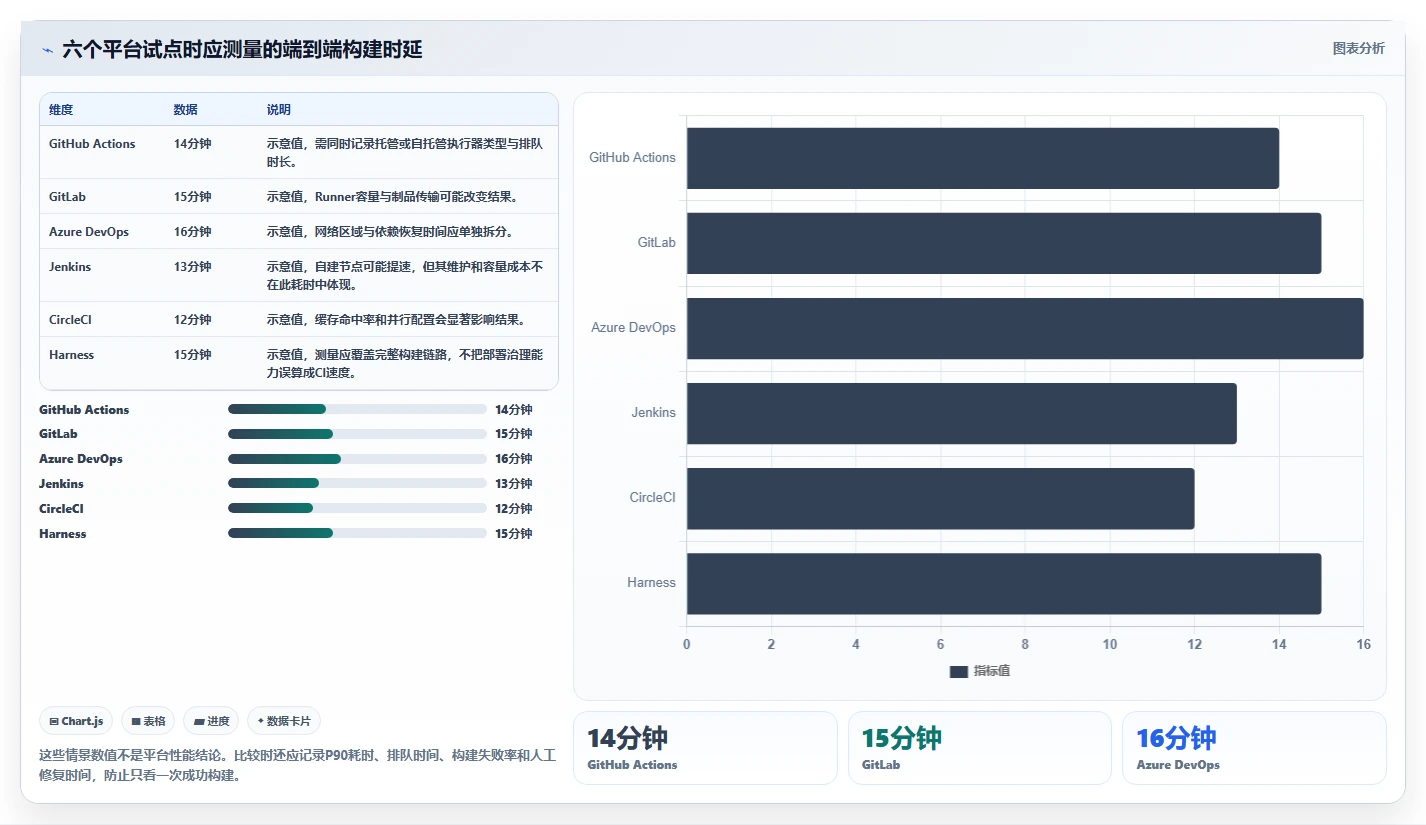Toggle the 指标值 legend entry
1426x825 pixels.
coord(980,671)
